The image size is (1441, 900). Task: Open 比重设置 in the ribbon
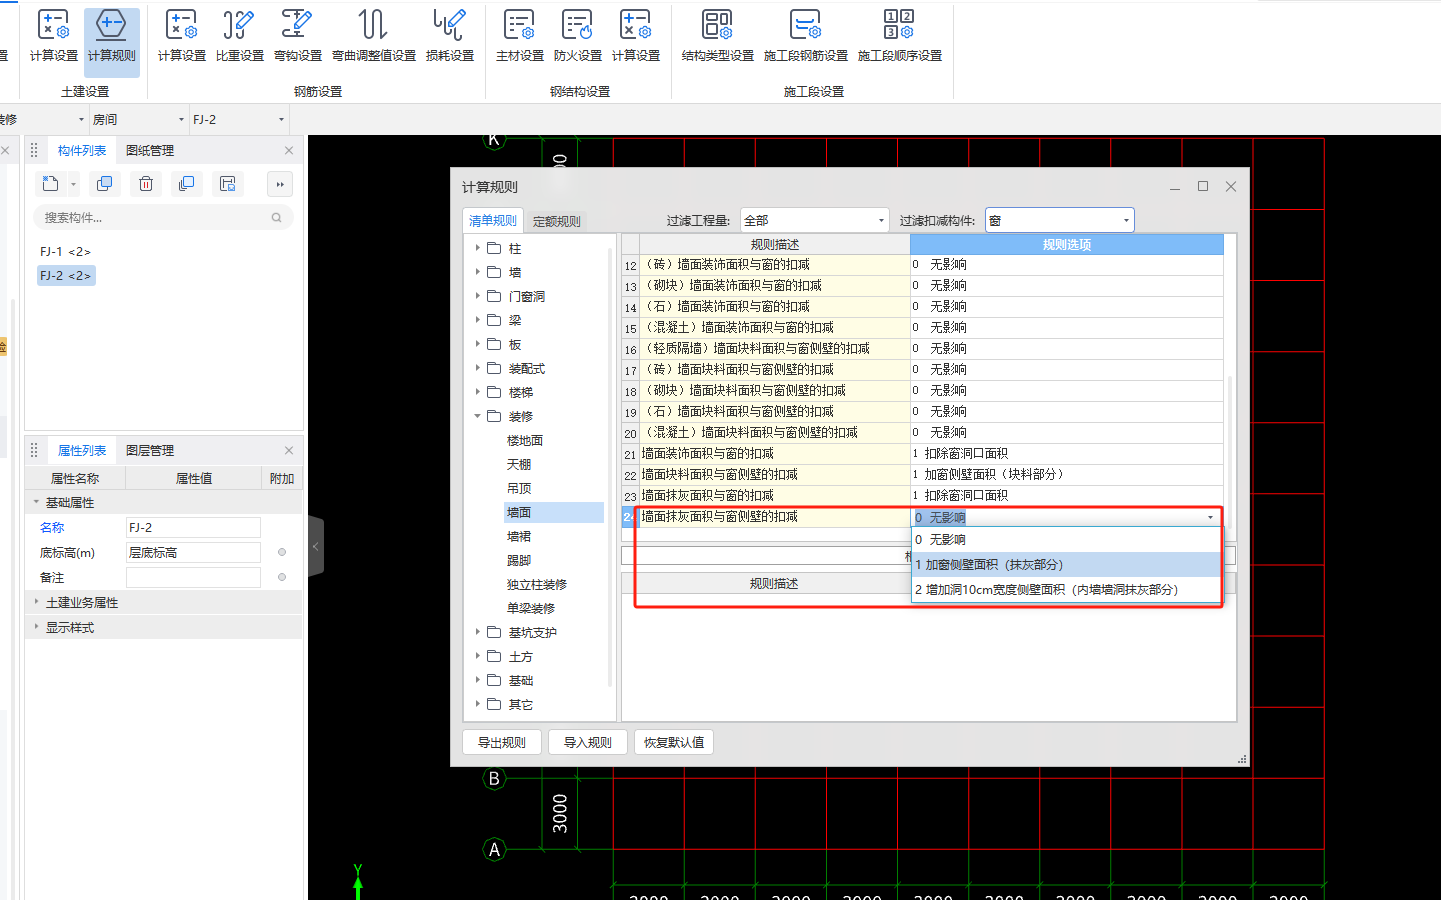[x=240, y=36]
